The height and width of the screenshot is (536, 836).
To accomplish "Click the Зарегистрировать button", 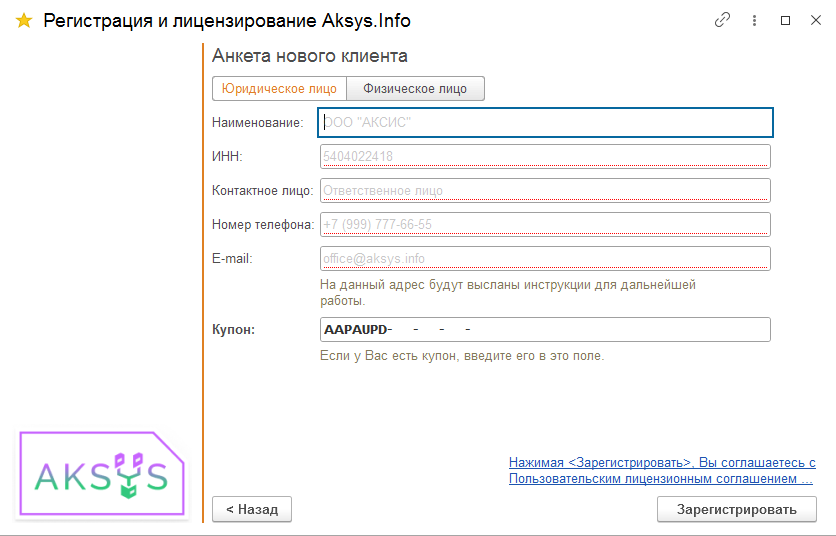I will click(737, 509).
